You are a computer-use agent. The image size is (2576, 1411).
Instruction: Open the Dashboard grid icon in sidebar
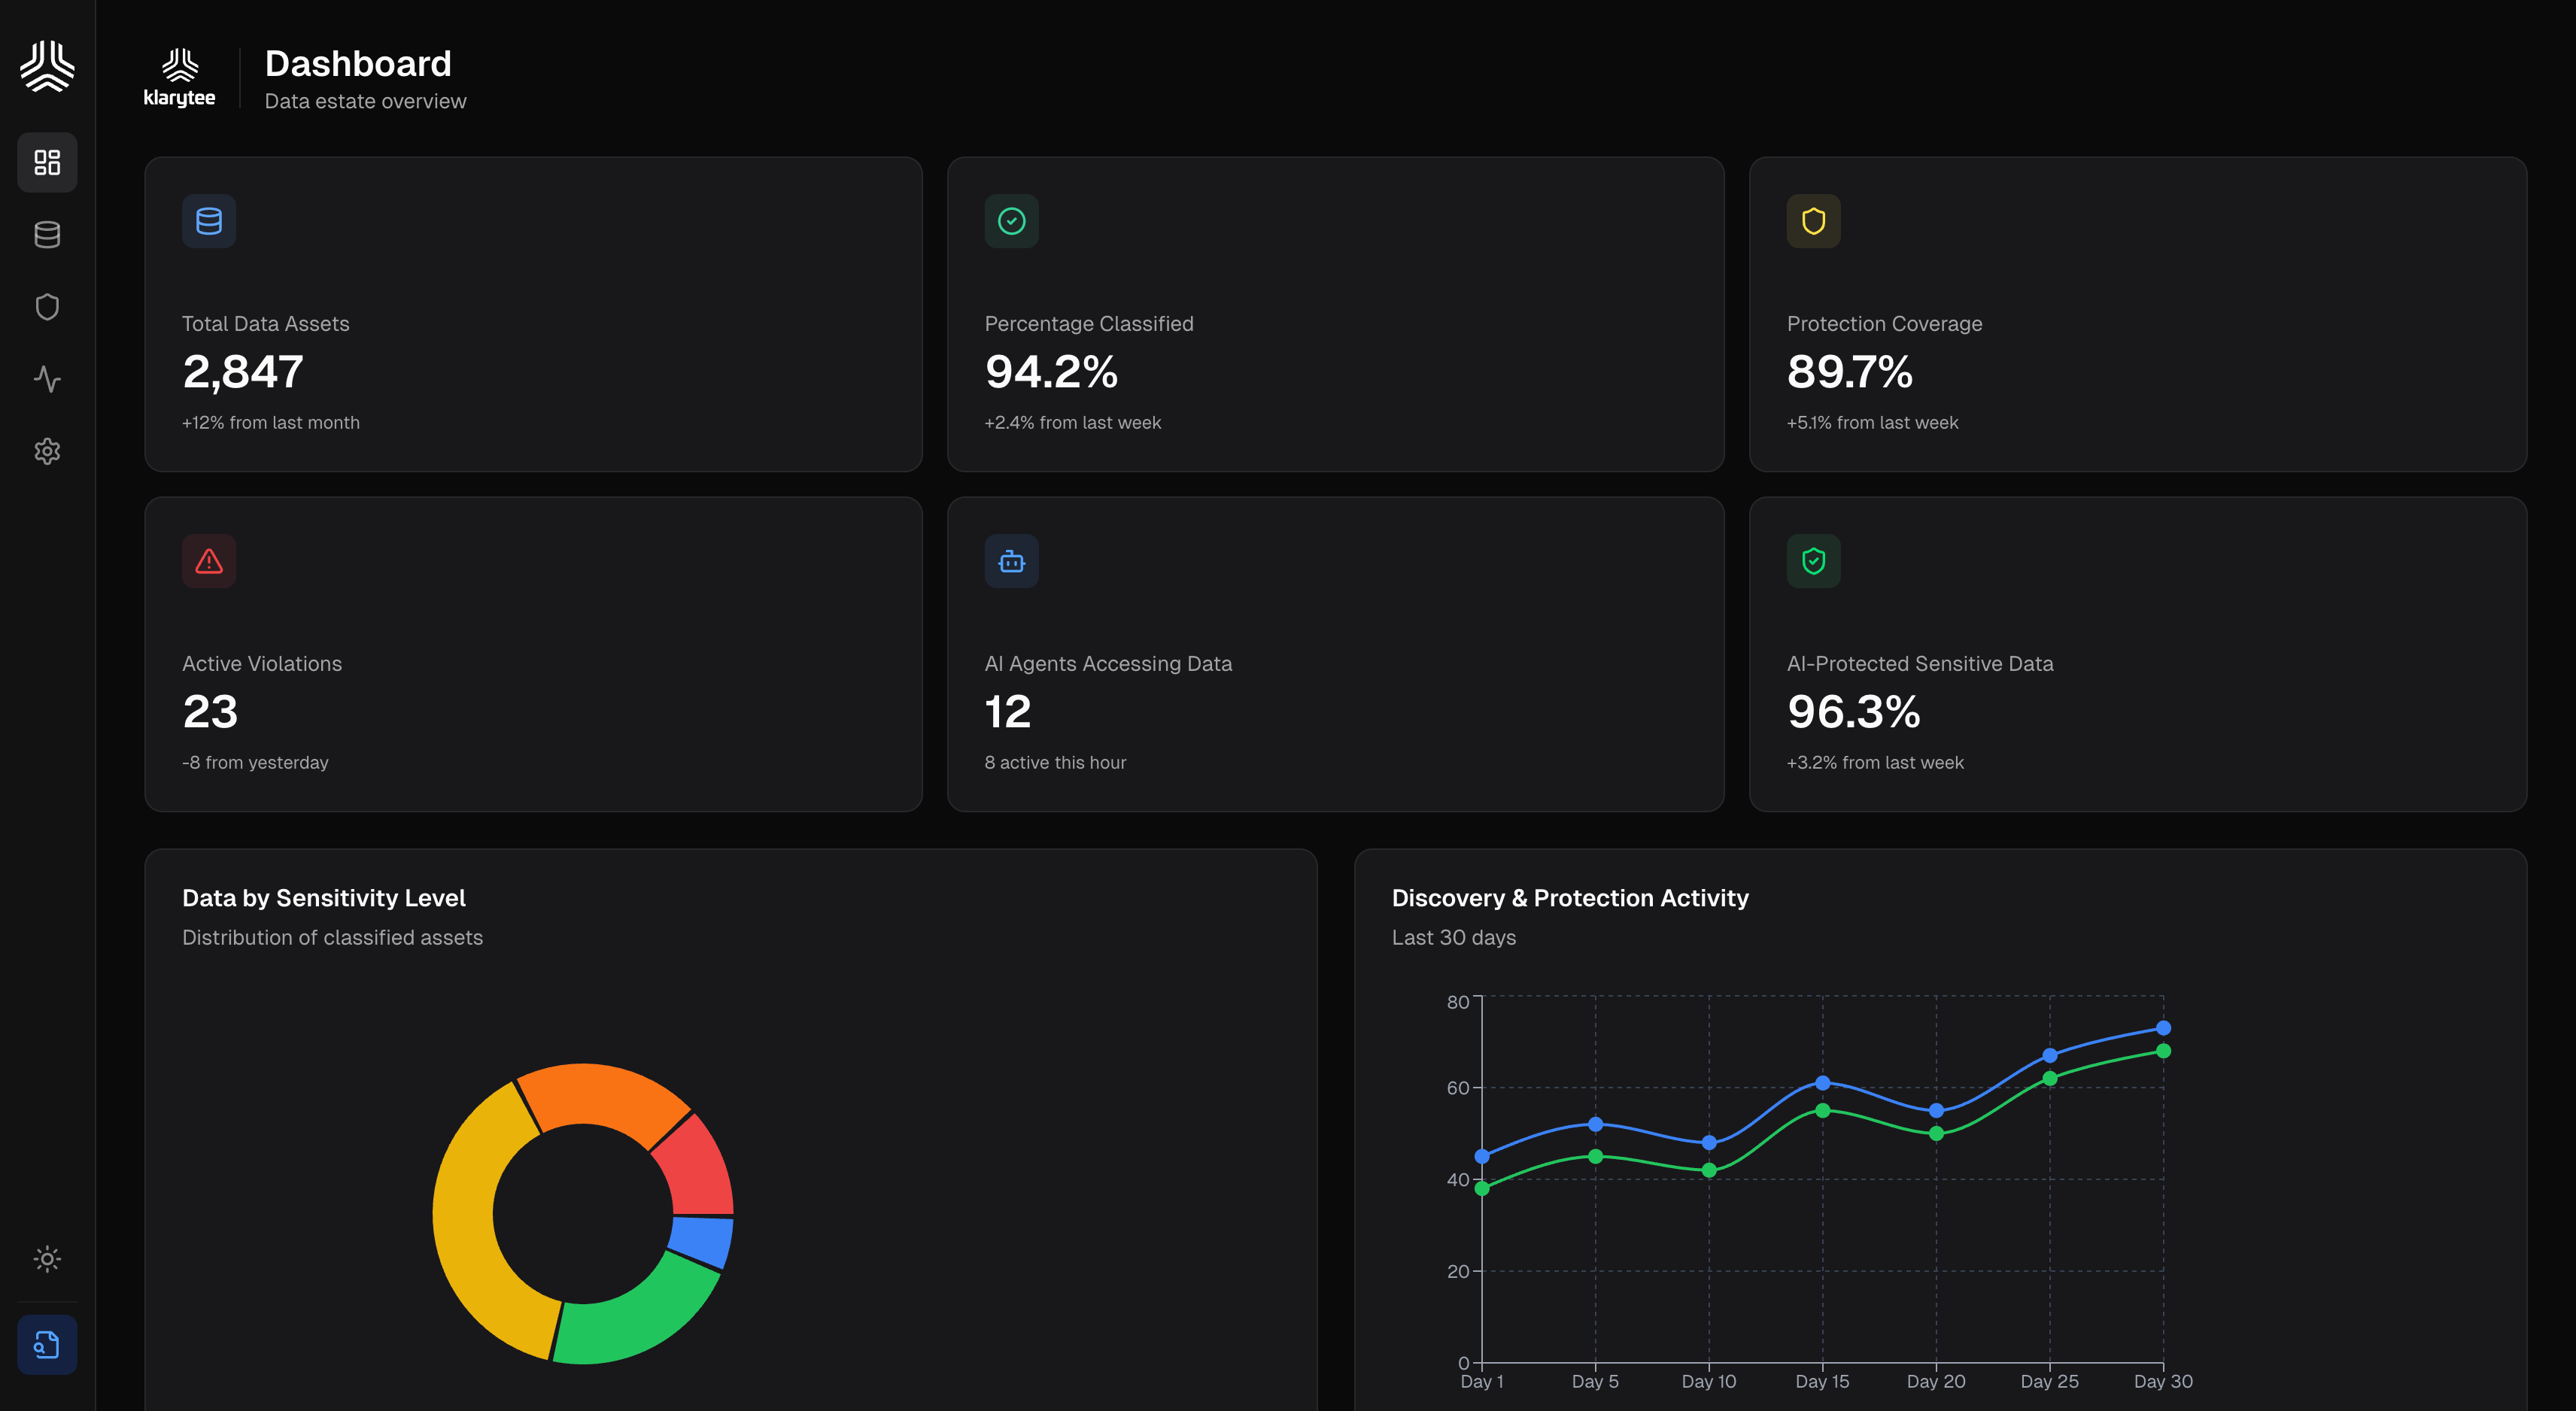click(47, 162)
